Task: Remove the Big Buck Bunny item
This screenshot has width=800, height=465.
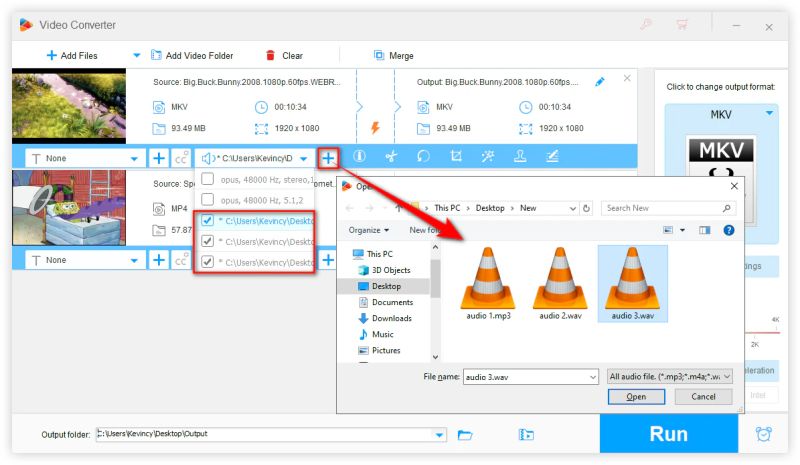Action: point(627,78)
